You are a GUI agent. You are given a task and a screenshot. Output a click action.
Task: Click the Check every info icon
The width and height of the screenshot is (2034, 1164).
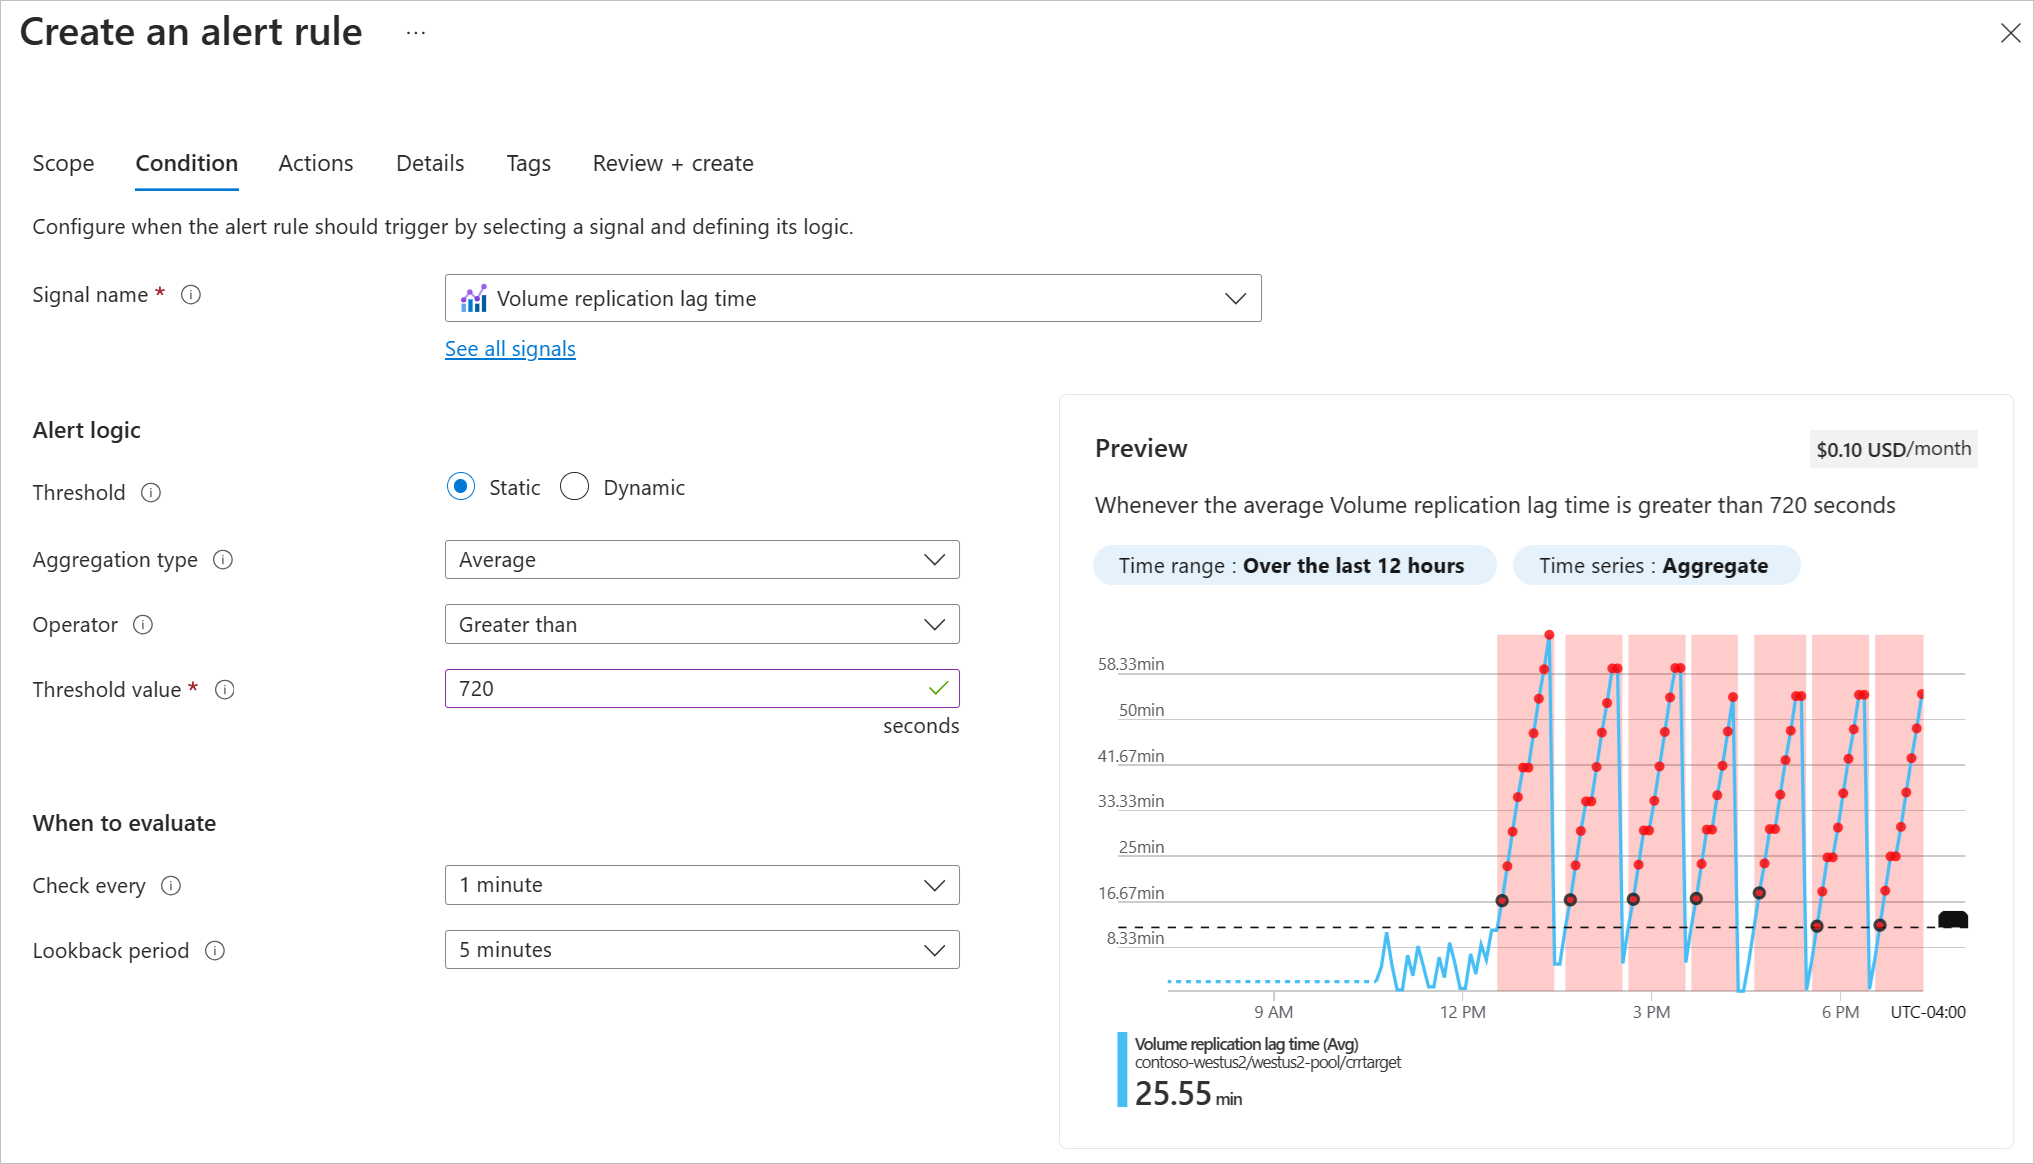click(171, 886)
